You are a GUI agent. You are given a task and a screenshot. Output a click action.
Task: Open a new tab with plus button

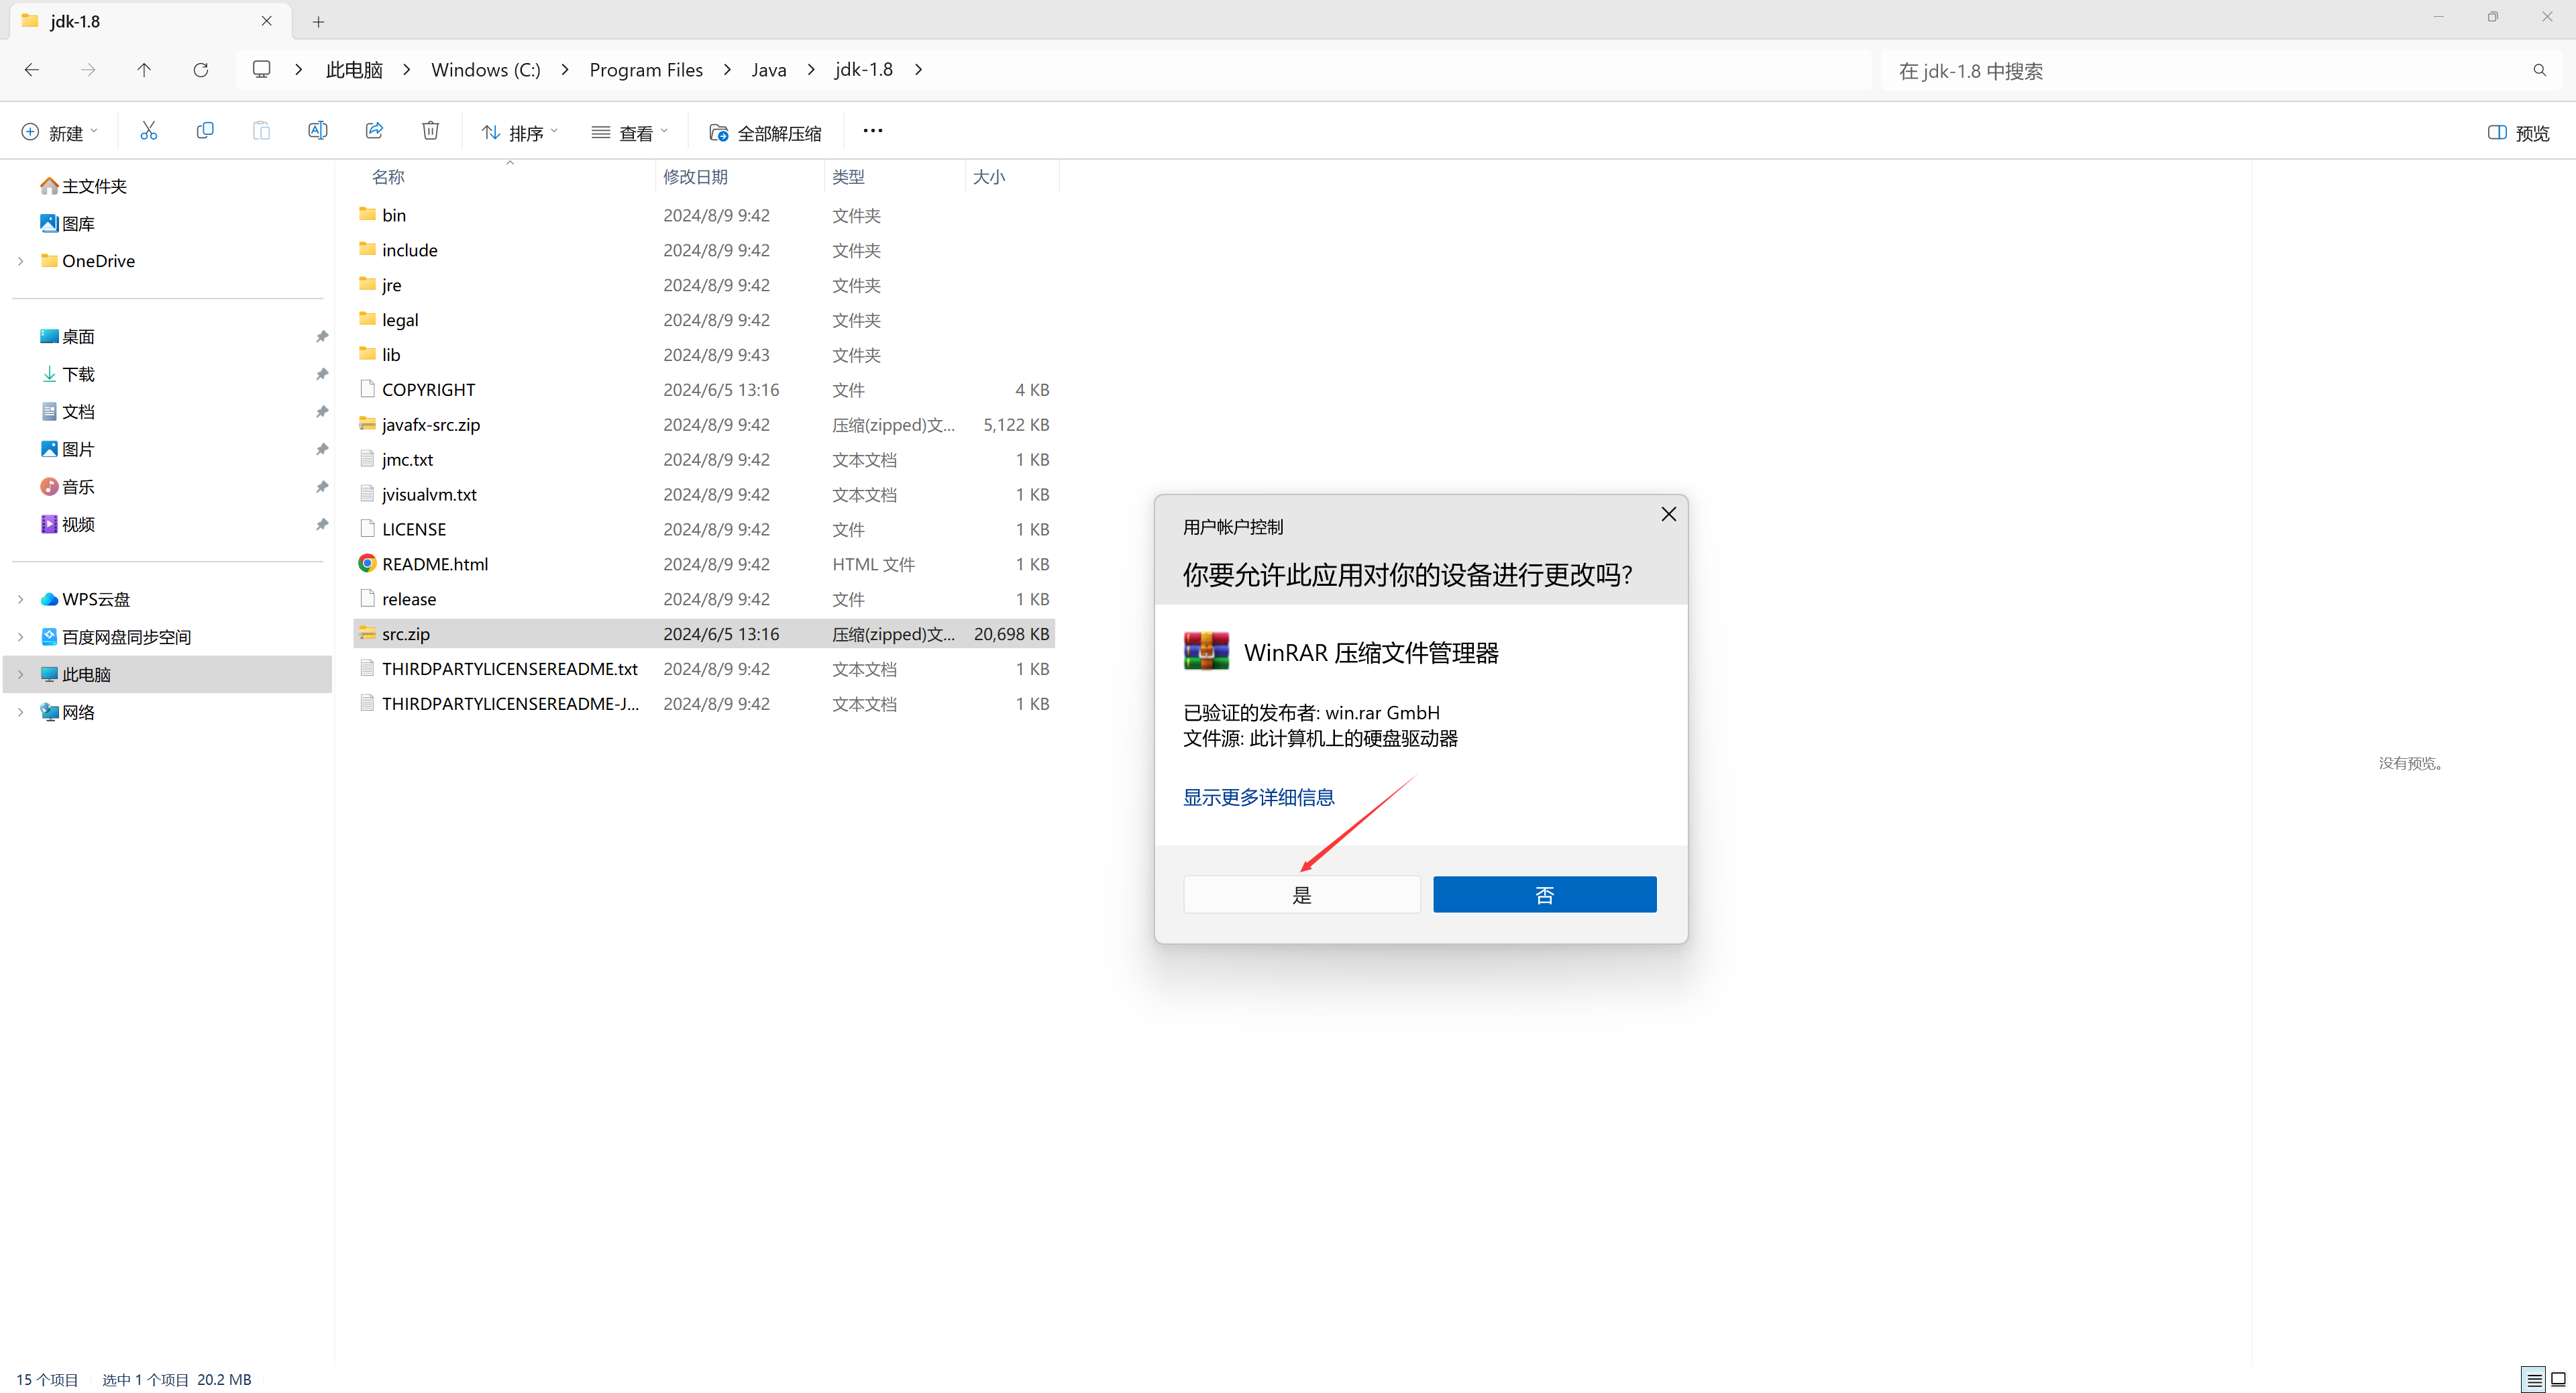click(x=318, y=21)
